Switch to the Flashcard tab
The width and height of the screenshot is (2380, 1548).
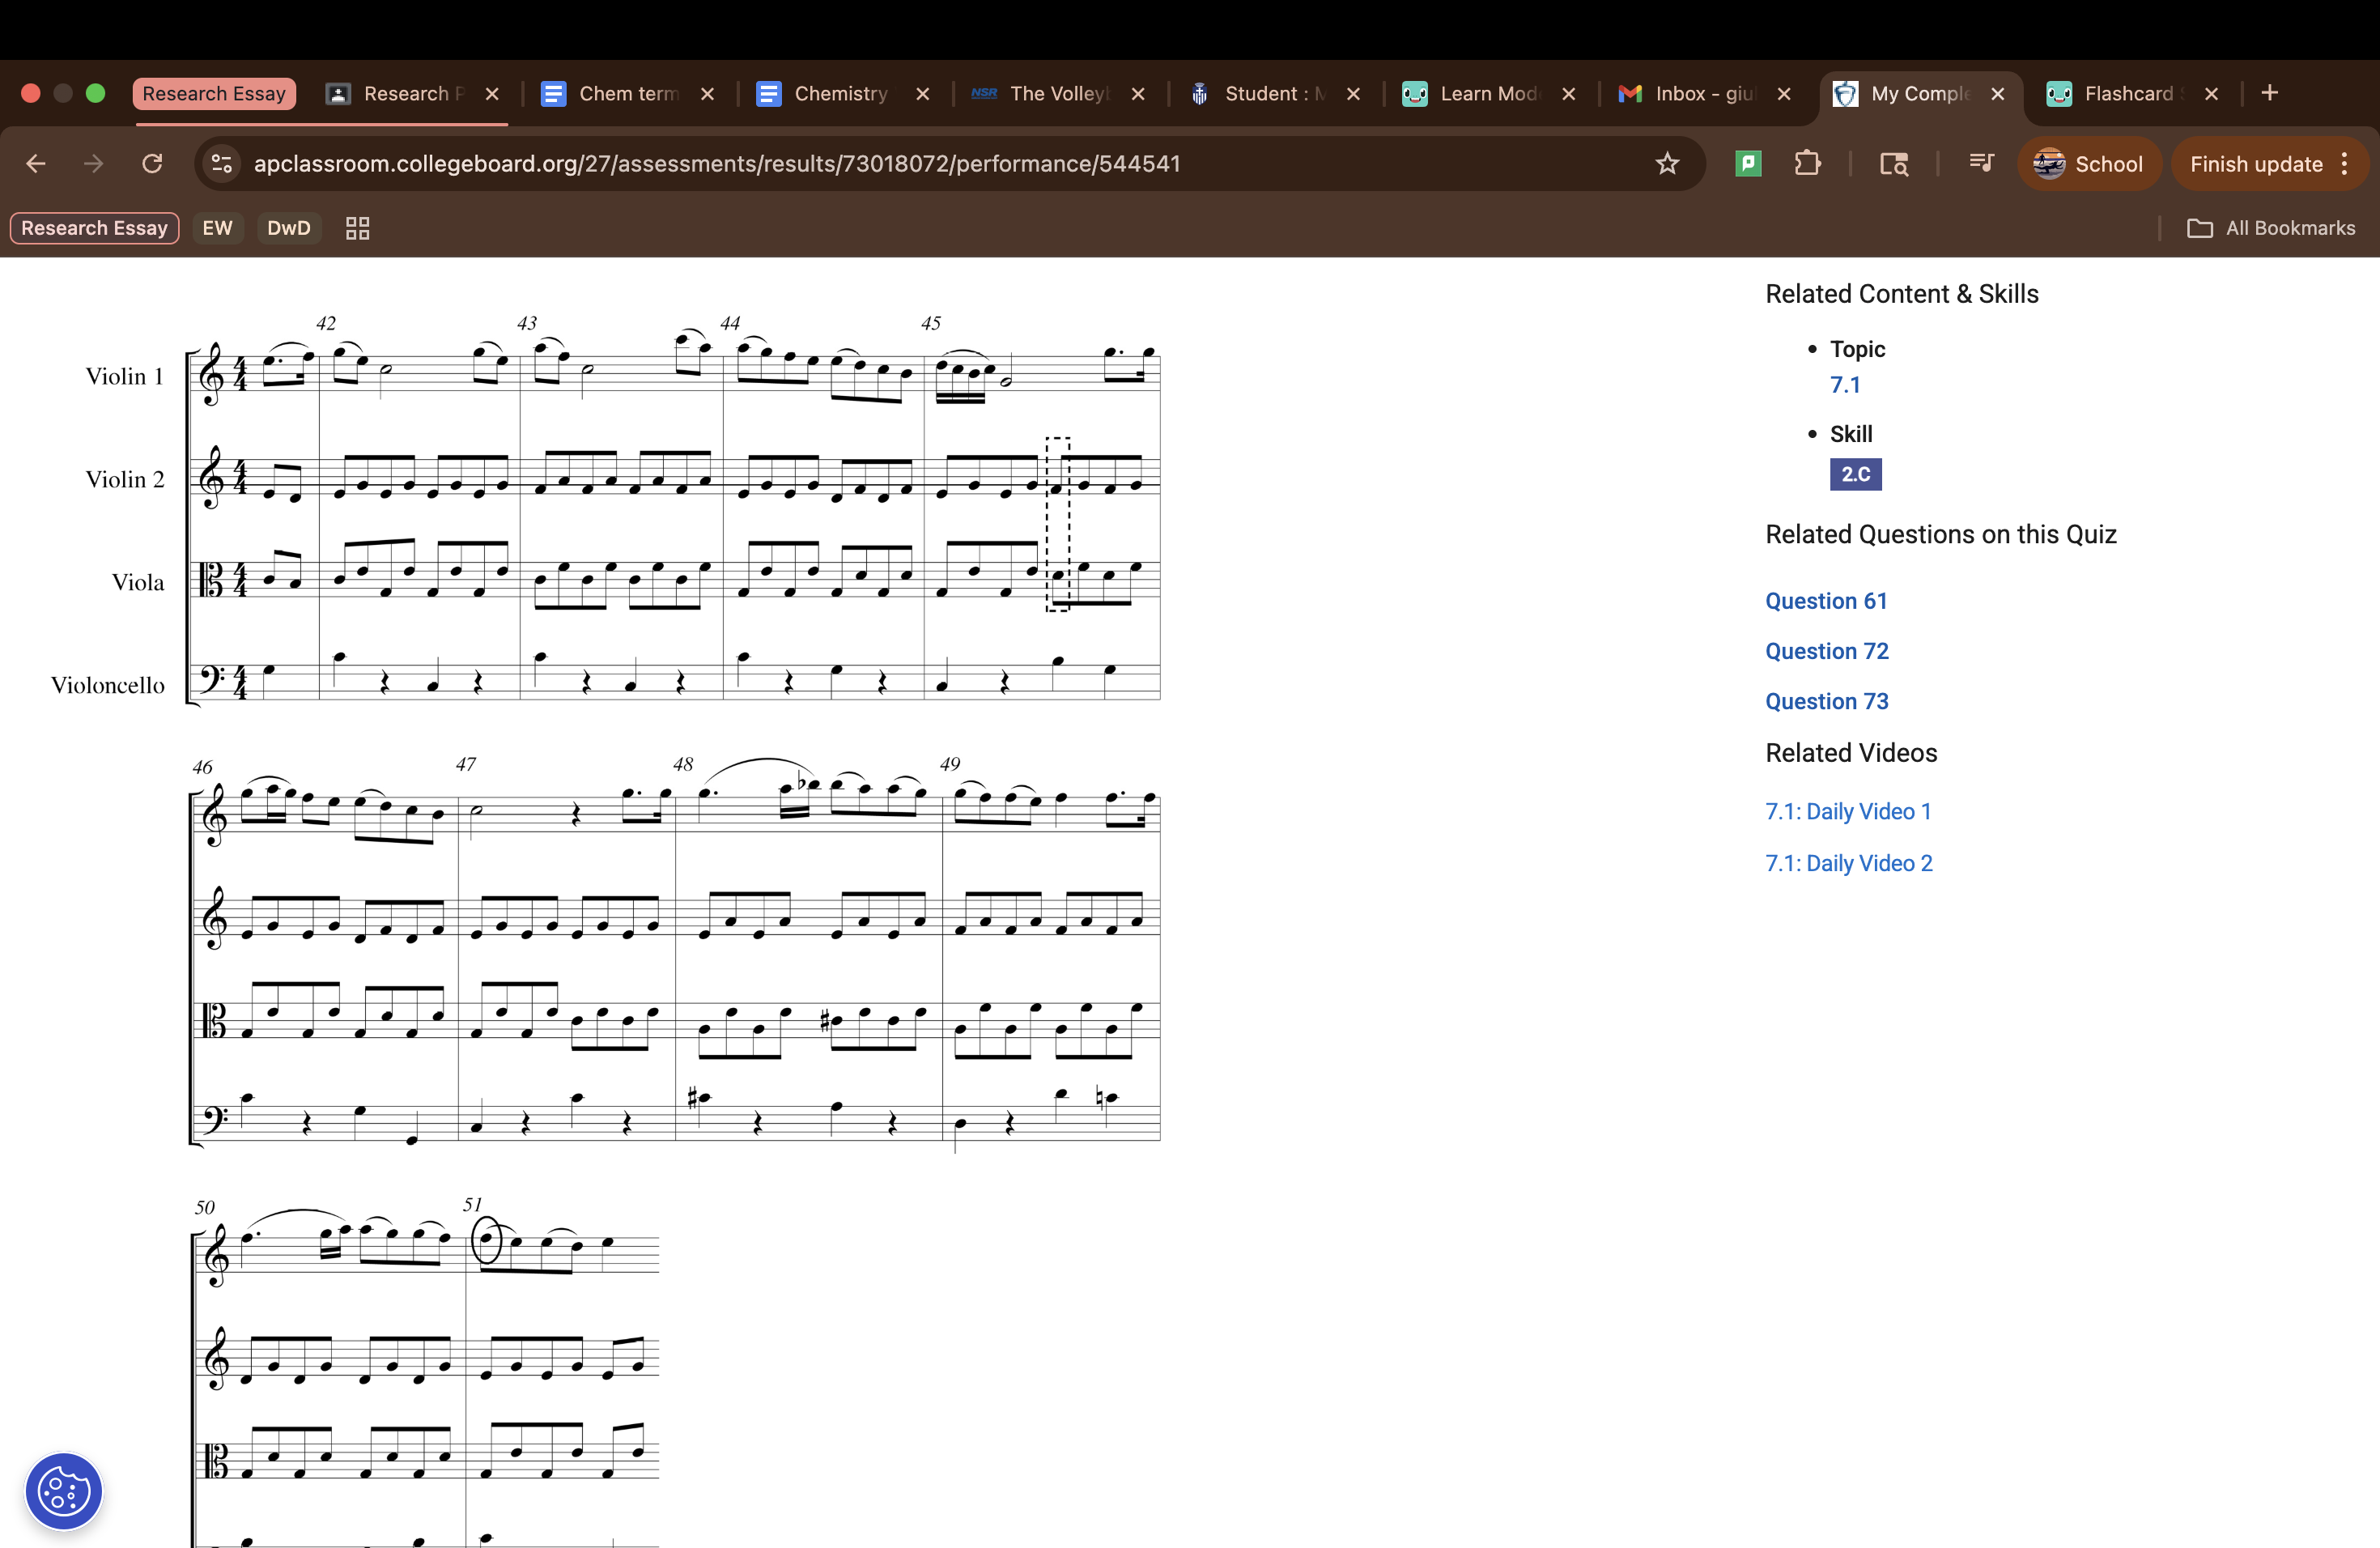pos(2127,93)
